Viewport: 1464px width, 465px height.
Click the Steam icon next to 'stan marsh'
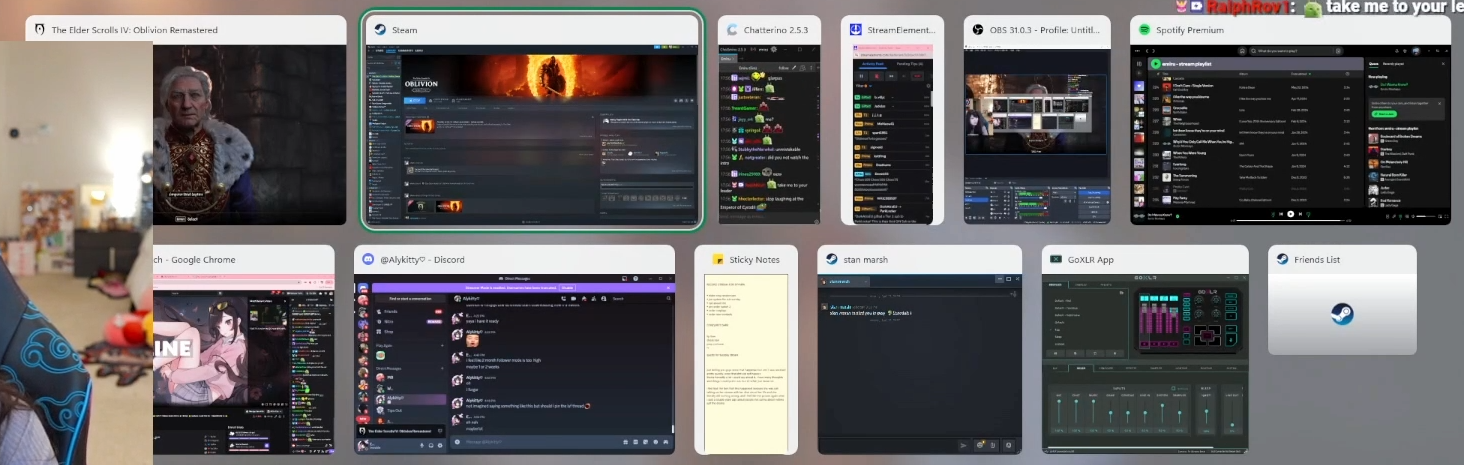(x=832, y=259)
